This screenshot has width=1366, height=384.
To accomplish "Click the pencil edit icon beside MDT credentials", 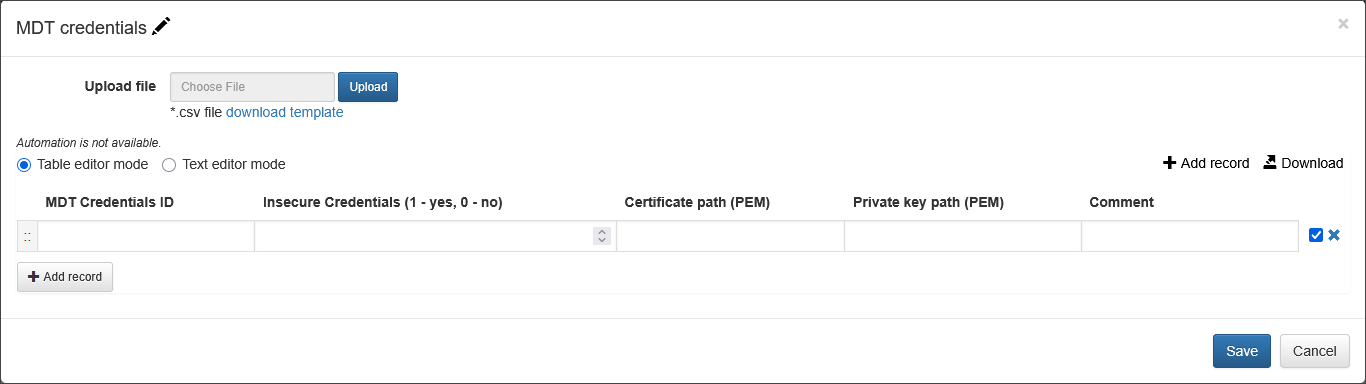I will pyautogui.click(x=161, y=27).
